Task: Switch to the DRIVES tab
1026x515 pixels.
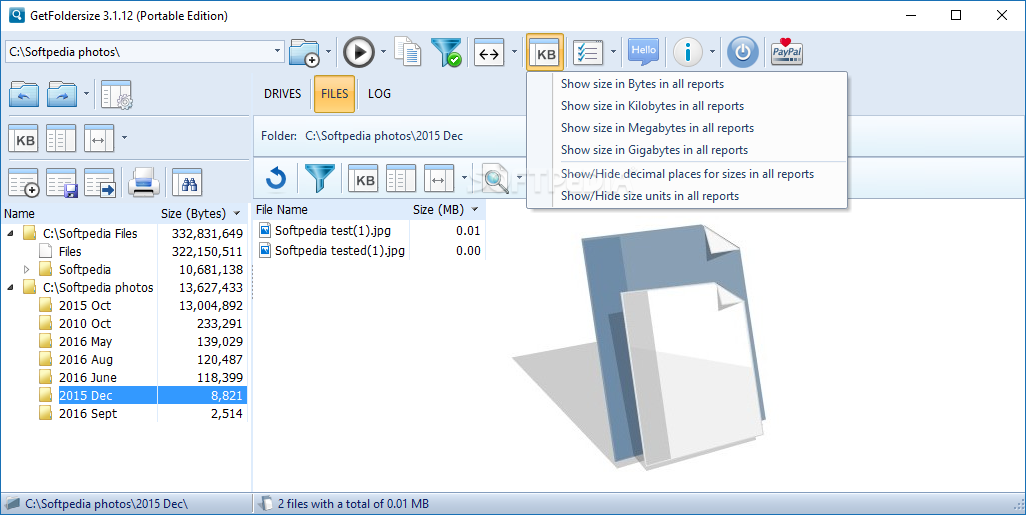Action: [x=283, y=94]
